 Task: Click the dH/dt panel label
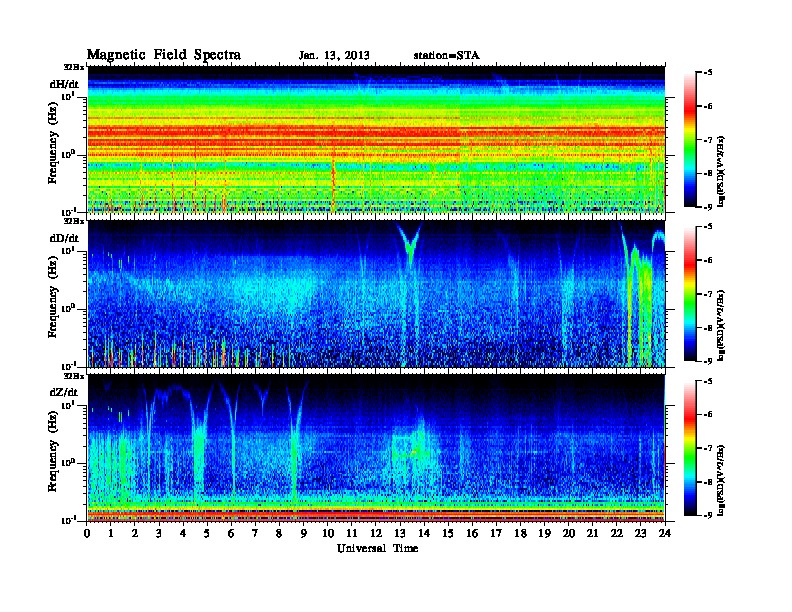coord(64,85)
